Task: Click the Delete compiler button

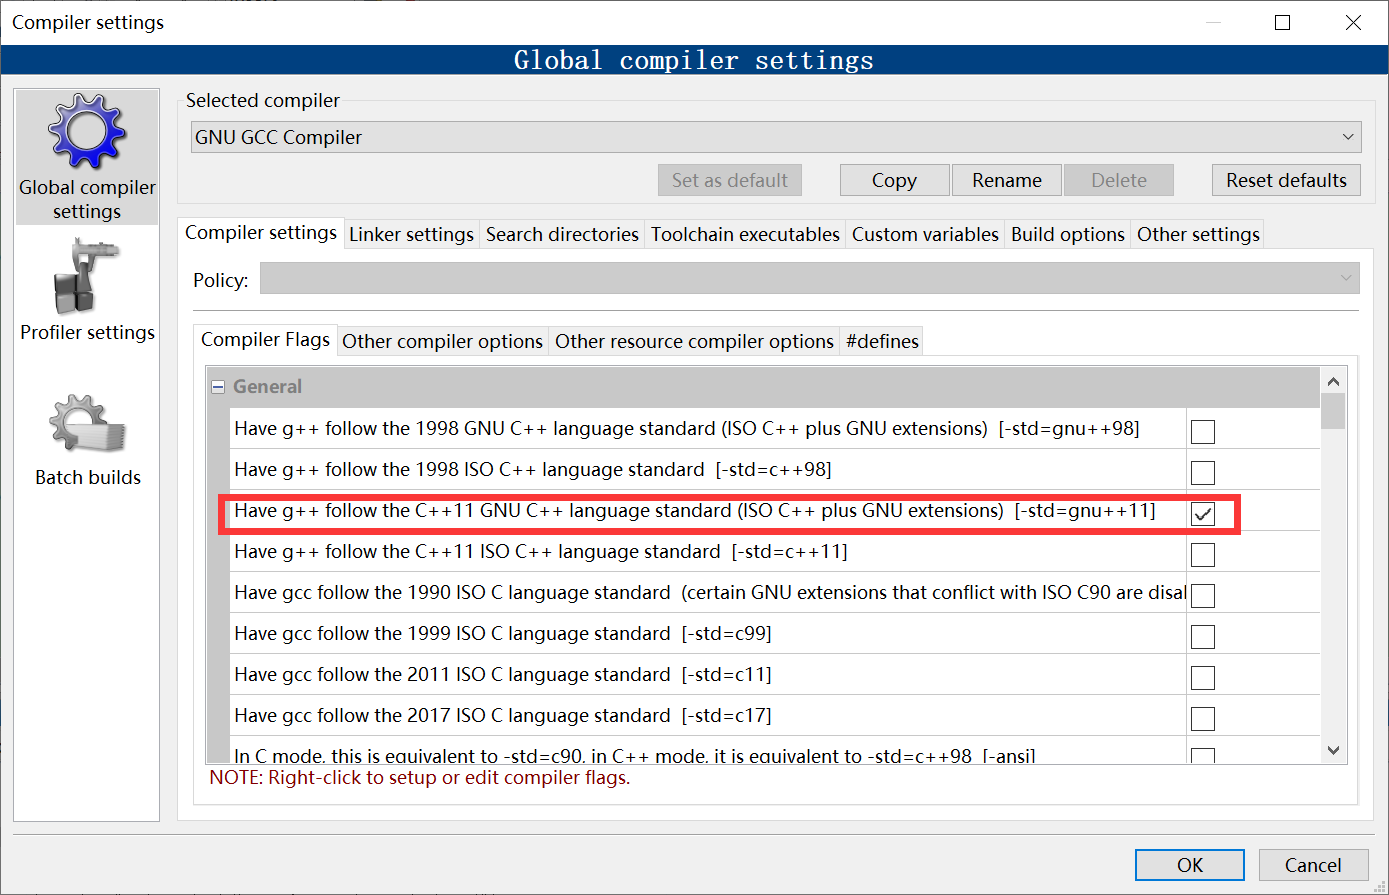Action: tap(1119, 180)
